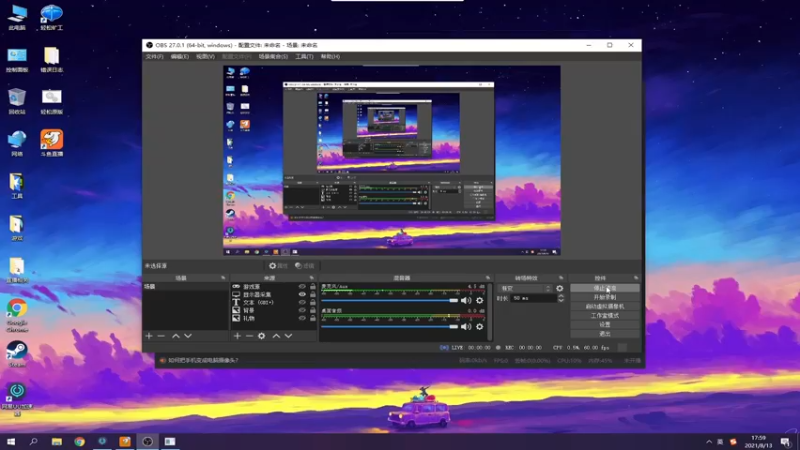Image resolution: width=800 pixels, height=450 pixels.
Task: Move source up in sources list
Action: point(276,336)
